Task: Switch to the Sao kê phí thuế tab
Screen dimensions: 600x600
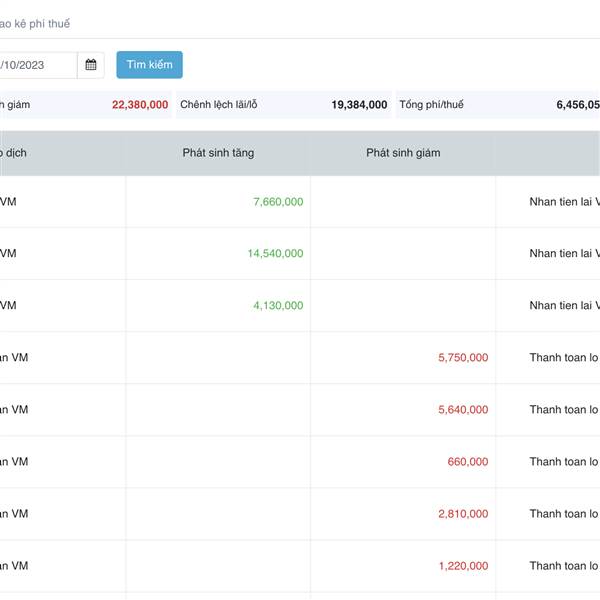Action: [35, 23]
